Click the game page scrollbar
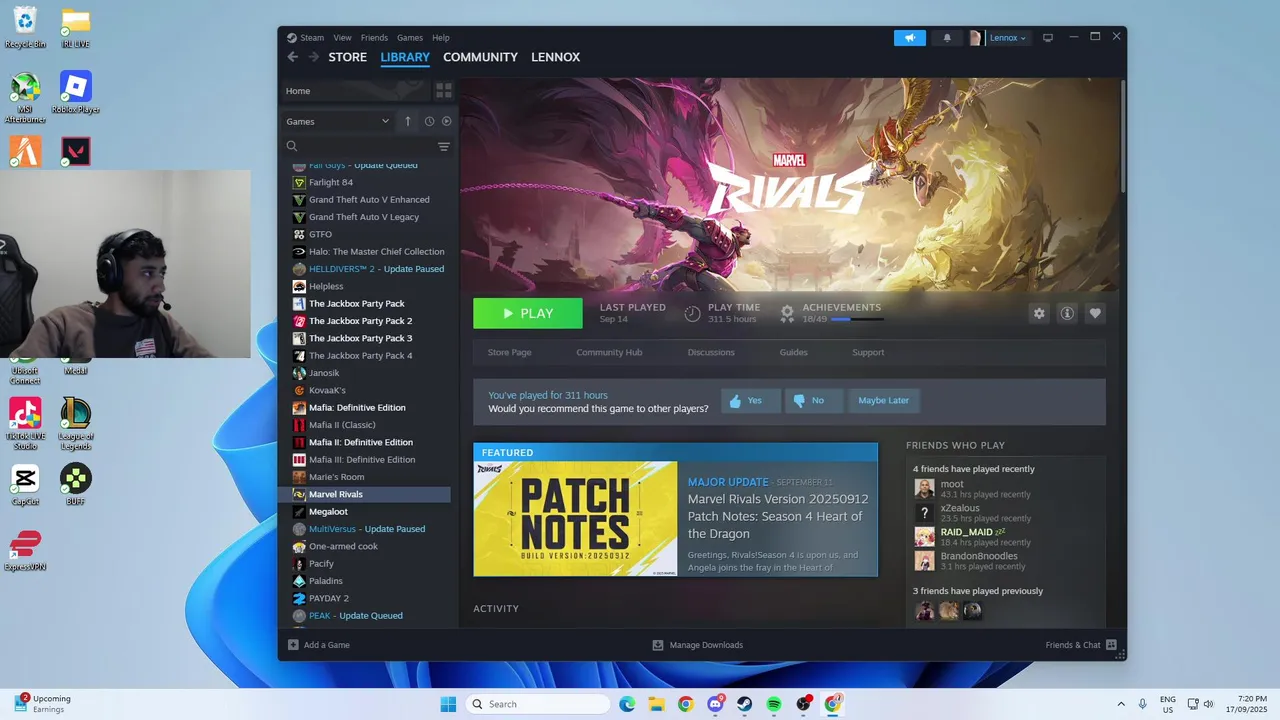Image resolution: width=1280 pixels, height=720 pixels. click(x=1122, y=135)
